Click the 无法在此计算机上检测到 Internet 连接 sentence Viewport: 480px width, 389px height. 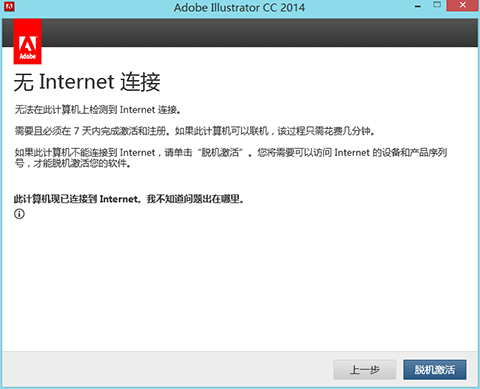(97, 110)
